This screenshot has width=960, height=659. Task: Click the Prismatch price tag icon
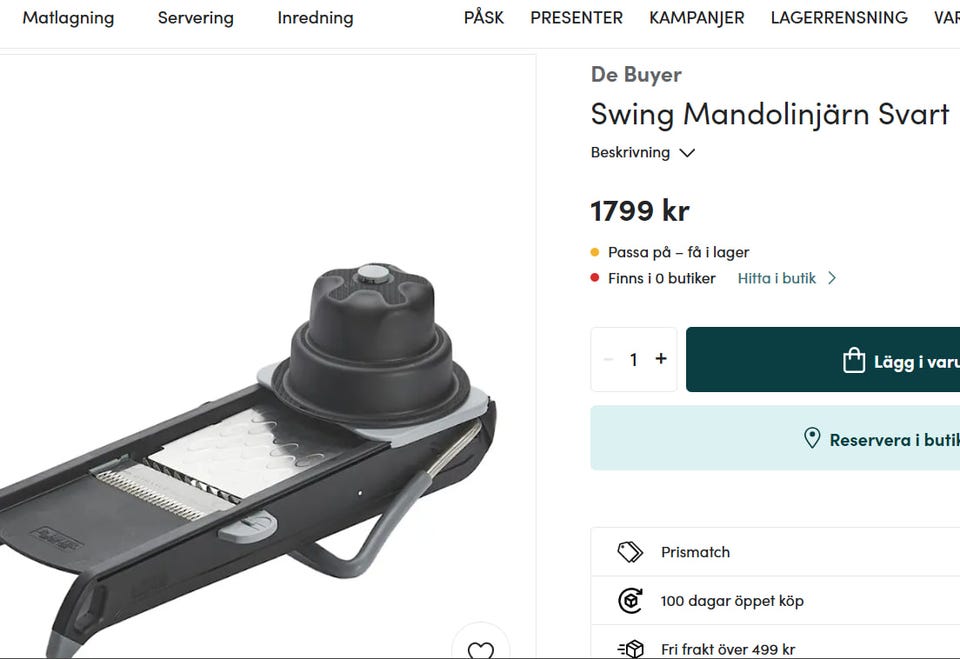coord(630,552)
